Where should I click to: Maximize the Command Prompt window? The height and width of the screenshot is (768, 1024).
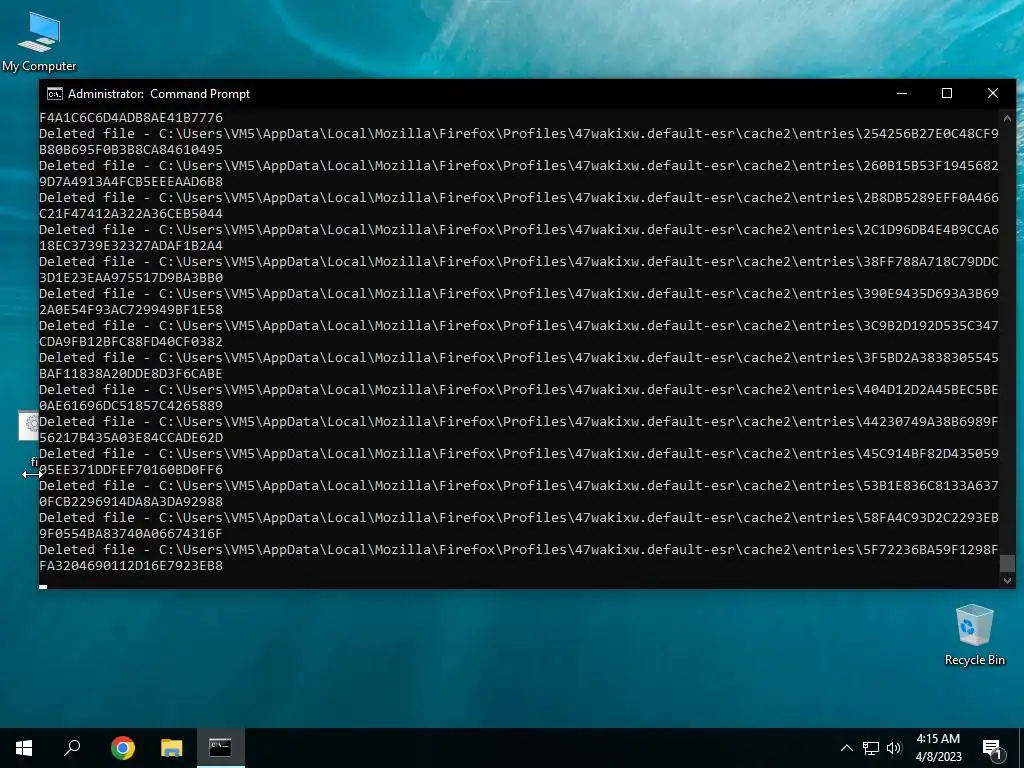pyautogui.click(x=947, y=93)
